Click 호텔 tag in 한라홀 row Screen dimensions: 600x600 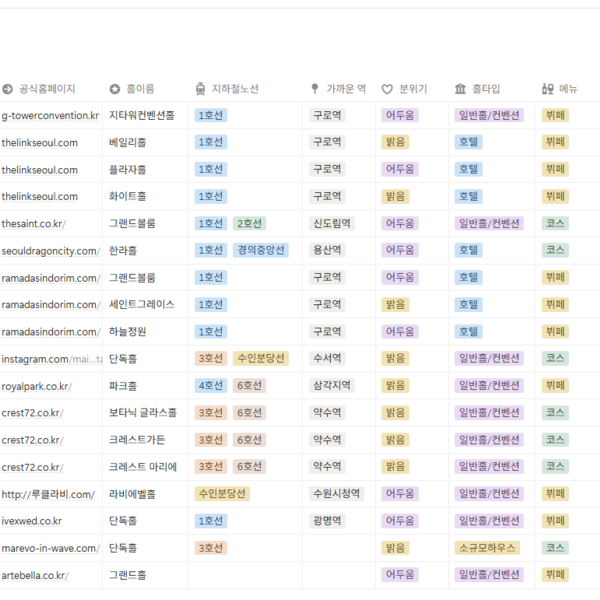tap(468, 250)
